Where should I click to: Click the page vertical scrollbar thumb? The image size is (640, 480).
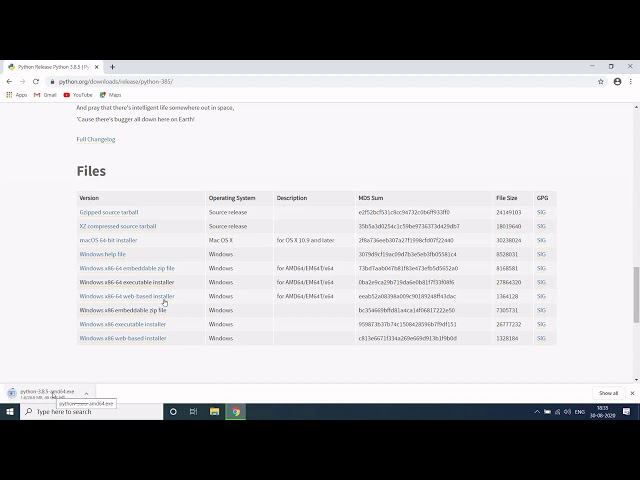tap(636, 294)
